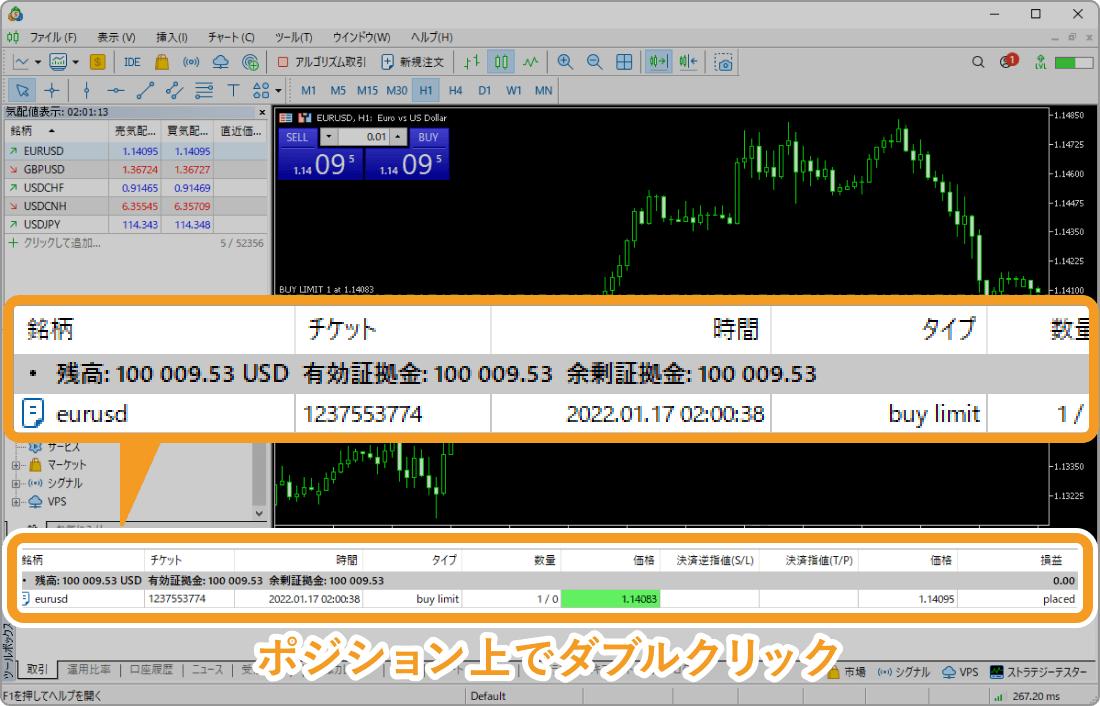Open the 表示(V) menu

coord(116,37)
